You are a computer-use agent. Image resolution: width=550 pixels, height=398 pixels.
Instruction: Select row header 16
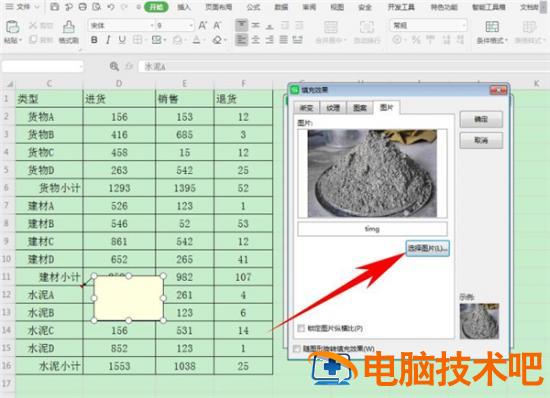(7, 366)
